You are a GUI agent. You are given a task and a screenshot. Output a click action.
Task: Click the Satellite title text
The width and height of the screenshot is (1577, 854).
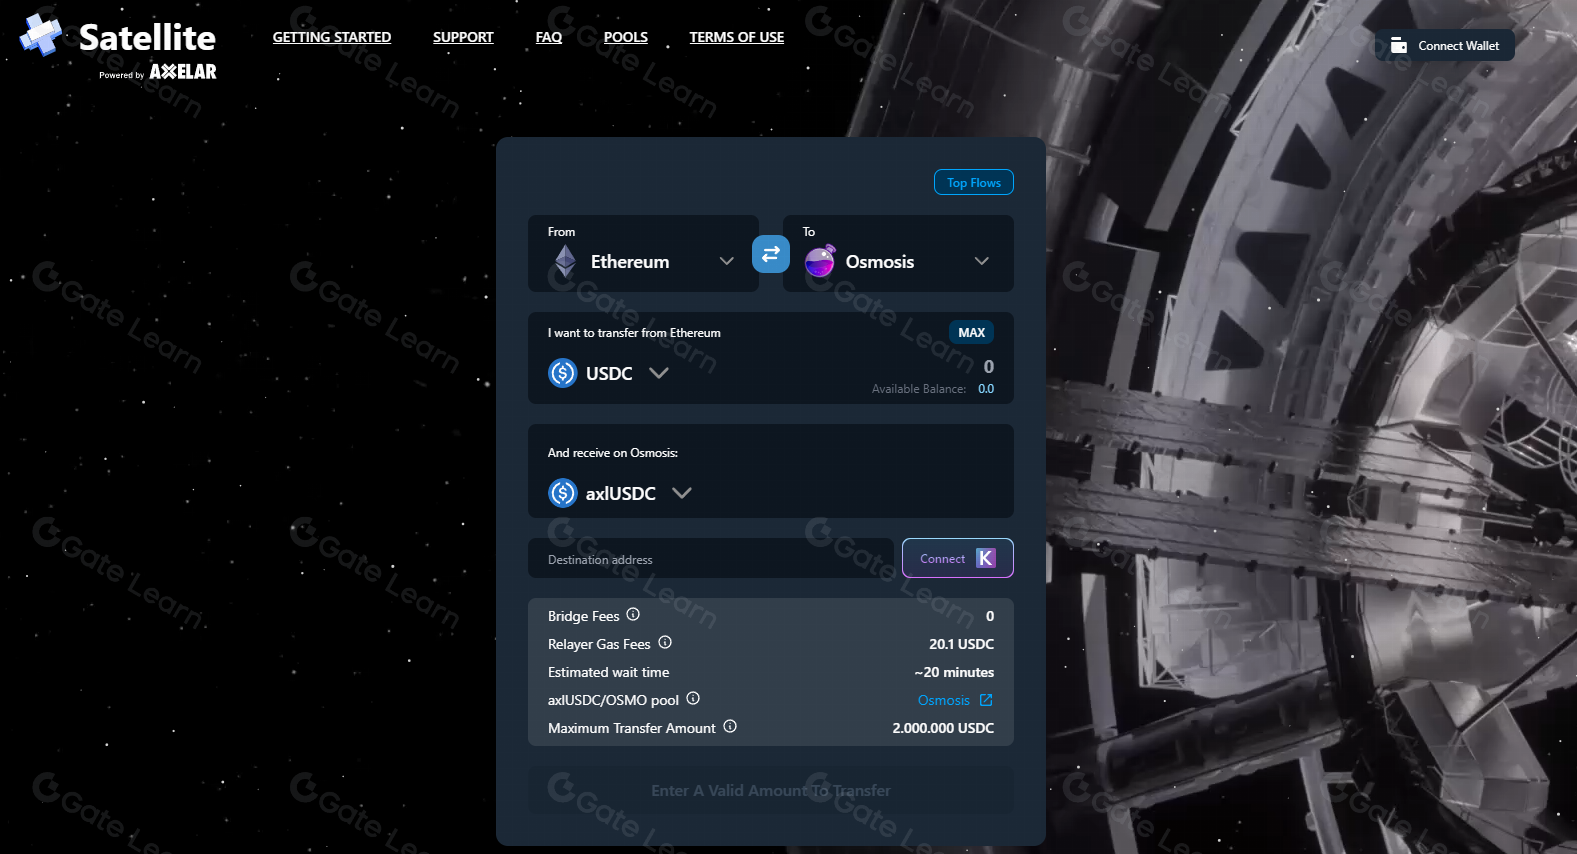[147, 37]
